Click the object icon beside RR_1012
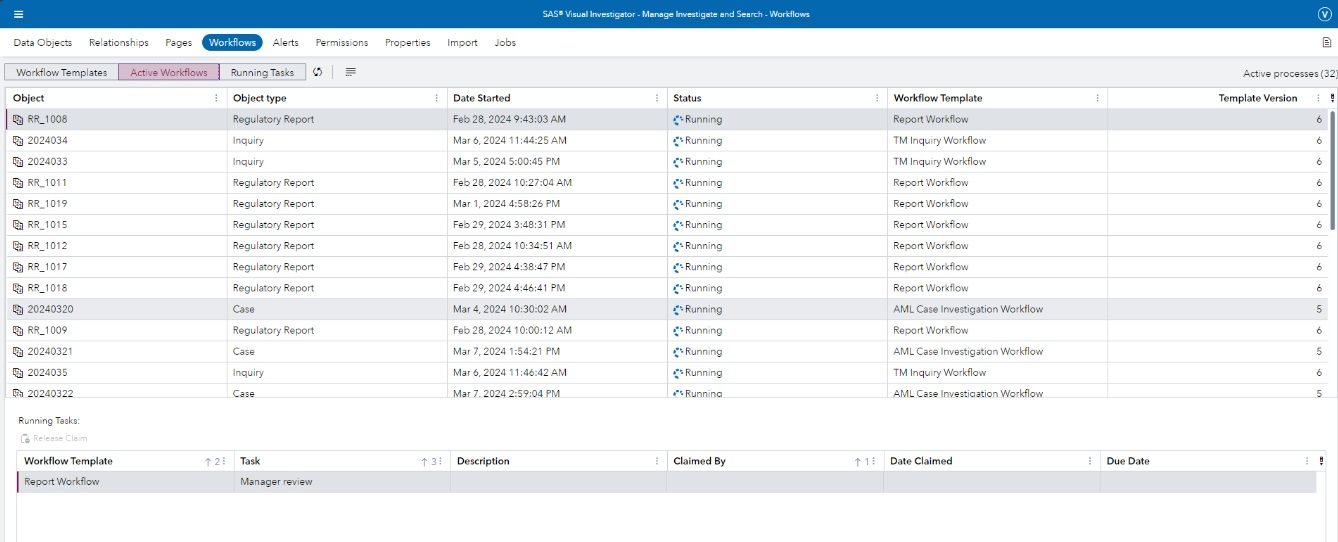1338x542 pixels. point(18,245)
